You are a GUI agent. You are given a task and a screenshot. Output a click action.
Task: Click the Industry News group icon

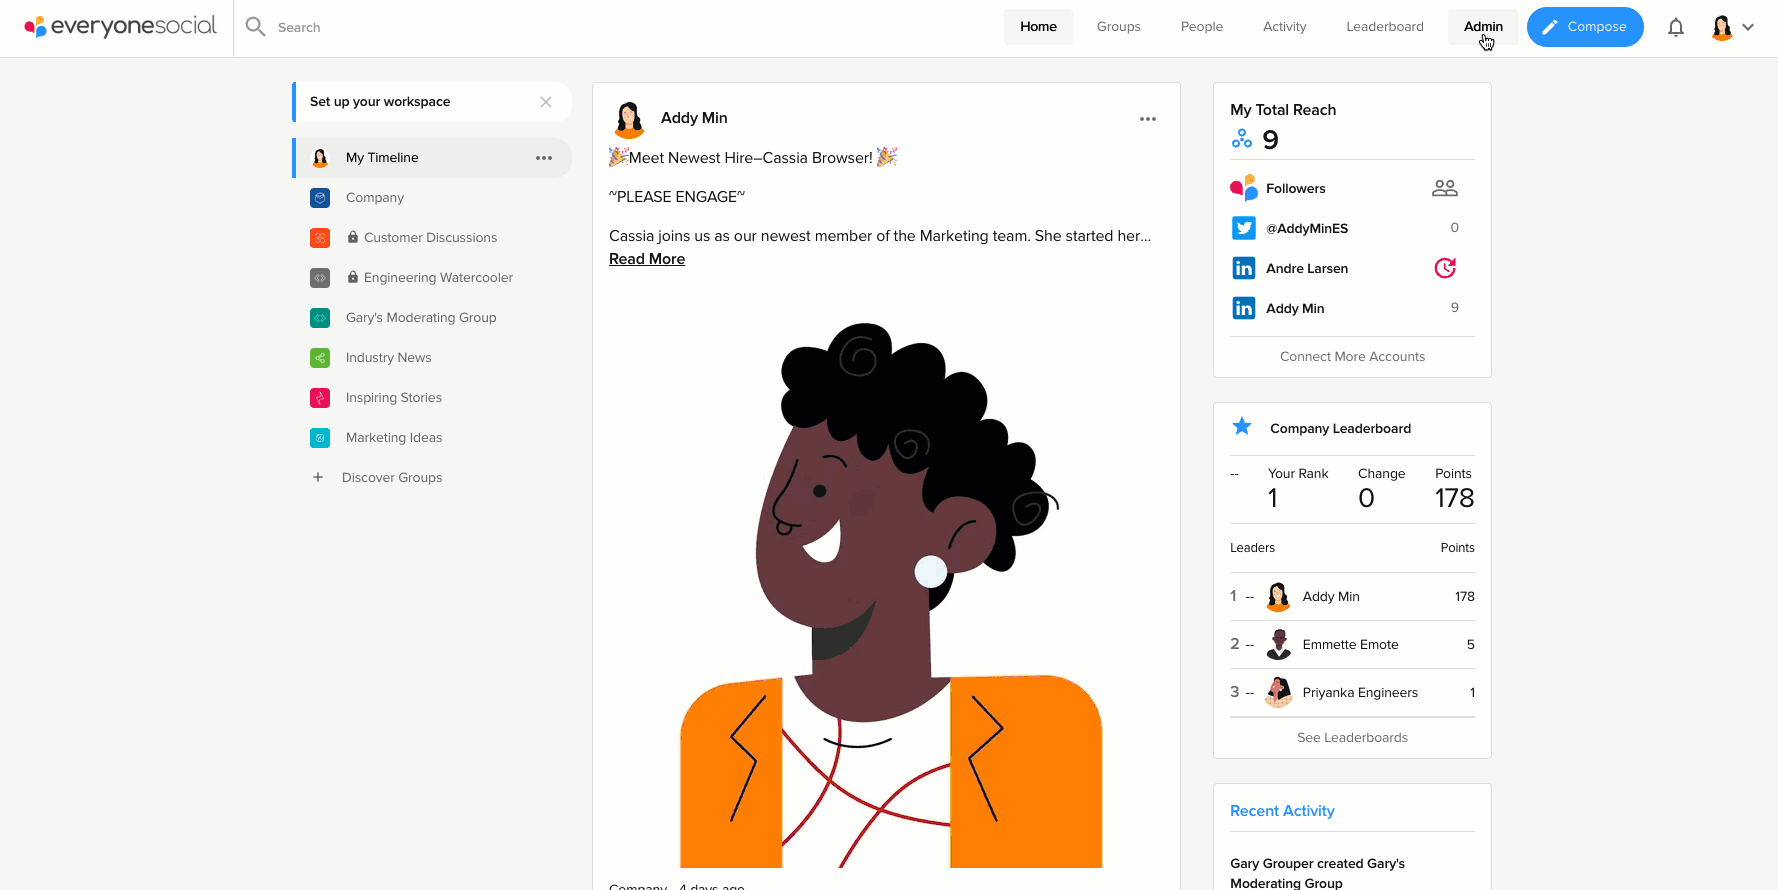[x=320, y=358]
